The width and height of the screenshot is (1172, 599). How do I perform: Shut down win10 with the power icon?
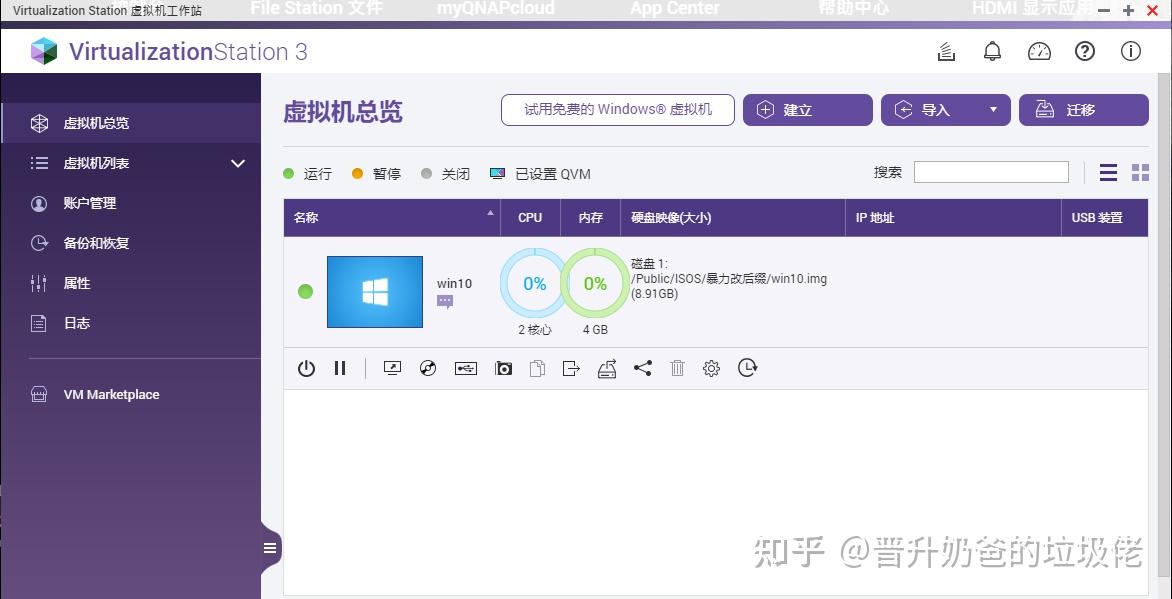pos(306,368)
